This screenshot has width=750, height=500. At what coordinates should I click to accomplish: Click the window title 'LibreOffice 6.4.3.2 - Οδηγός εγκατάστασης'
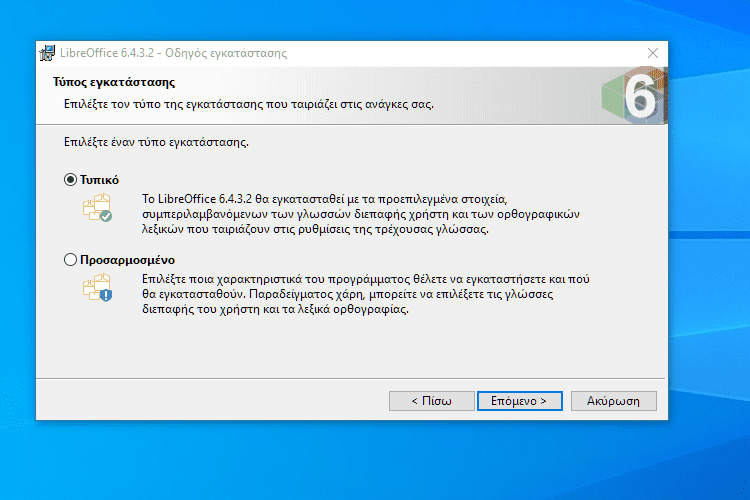click(x=173, y=53)
